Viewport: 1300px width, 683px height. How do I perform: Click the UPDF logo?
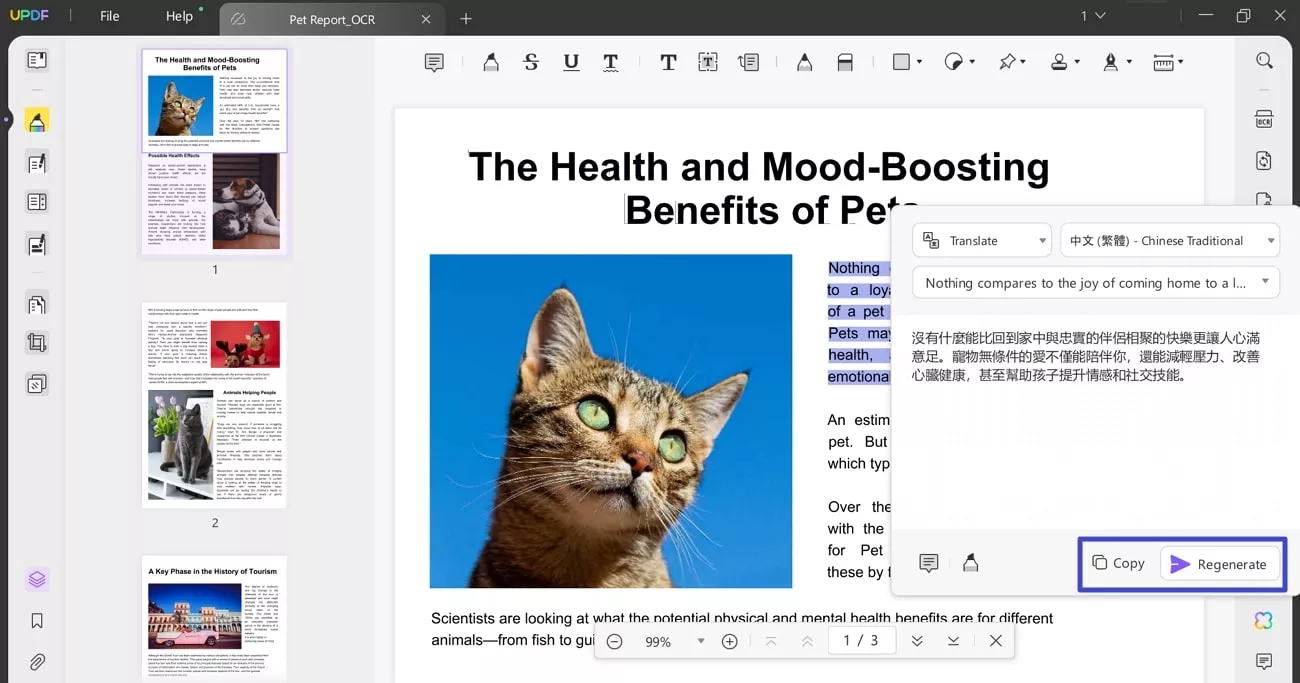tap(28, 16)
